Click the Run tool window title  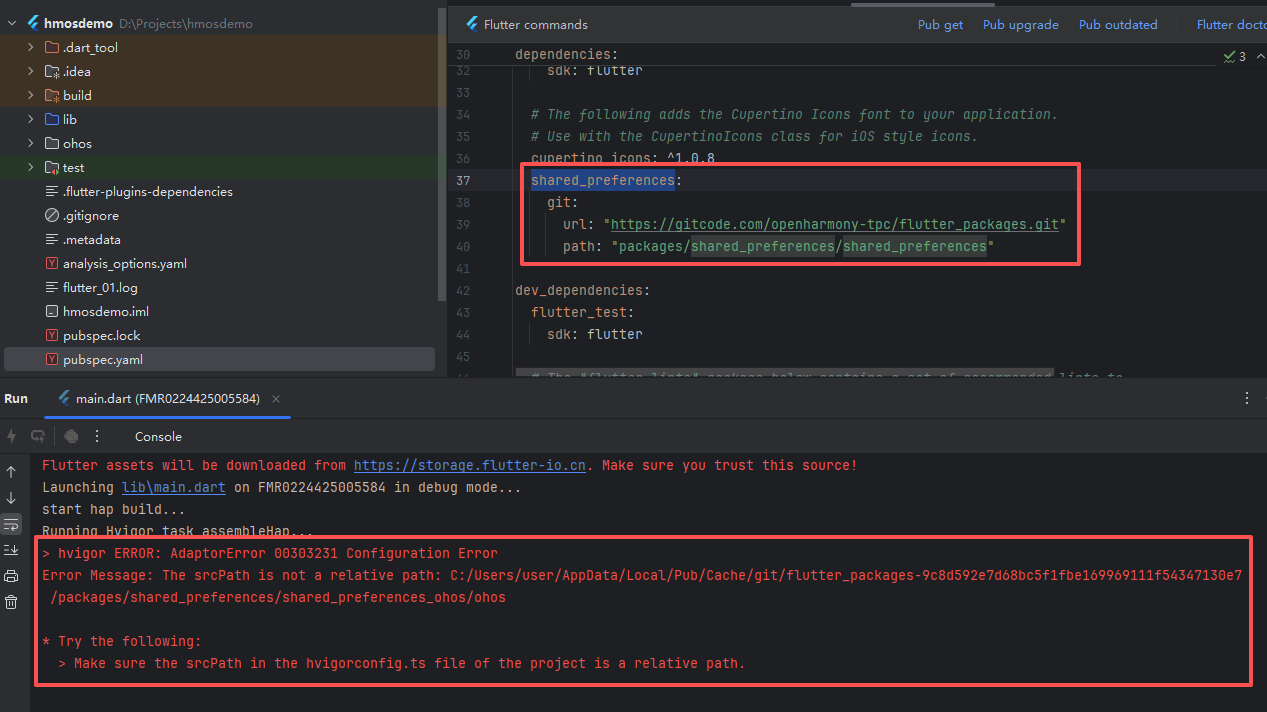tap(16, 398)
